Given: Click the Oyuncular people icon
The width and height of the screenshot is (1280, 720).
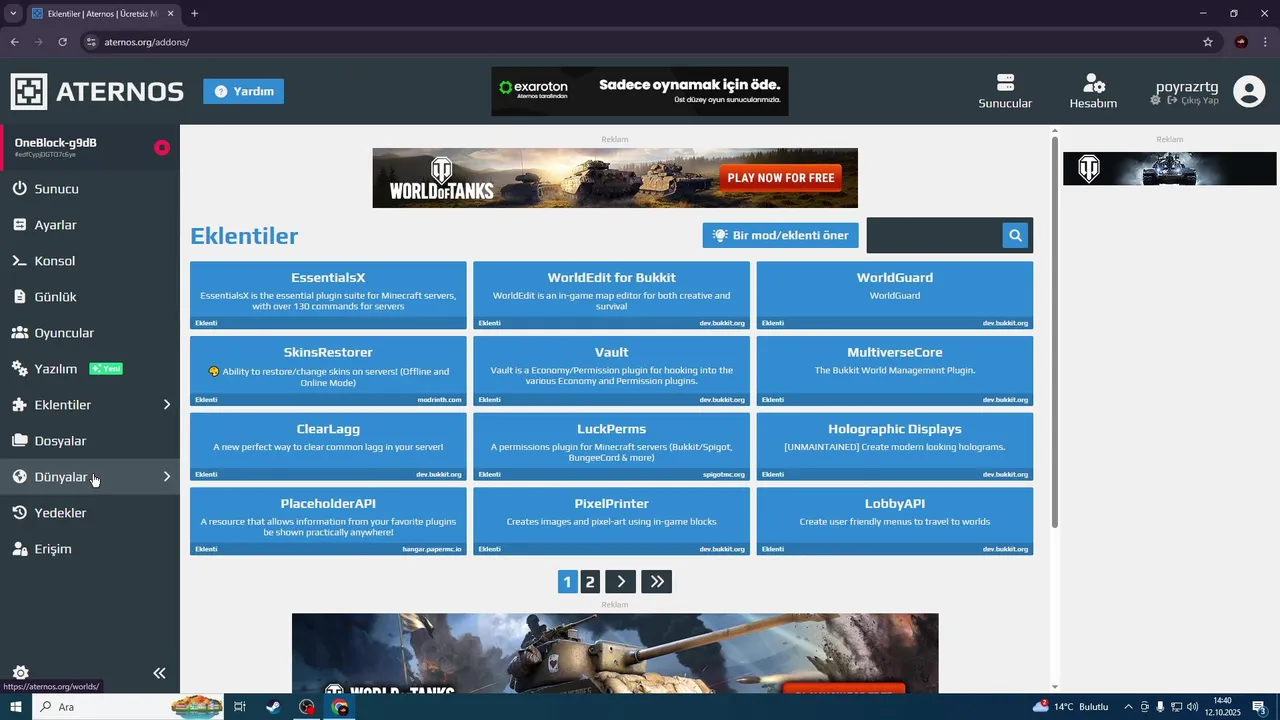Looking at the screenshot, I should click(x=19, y=333).
